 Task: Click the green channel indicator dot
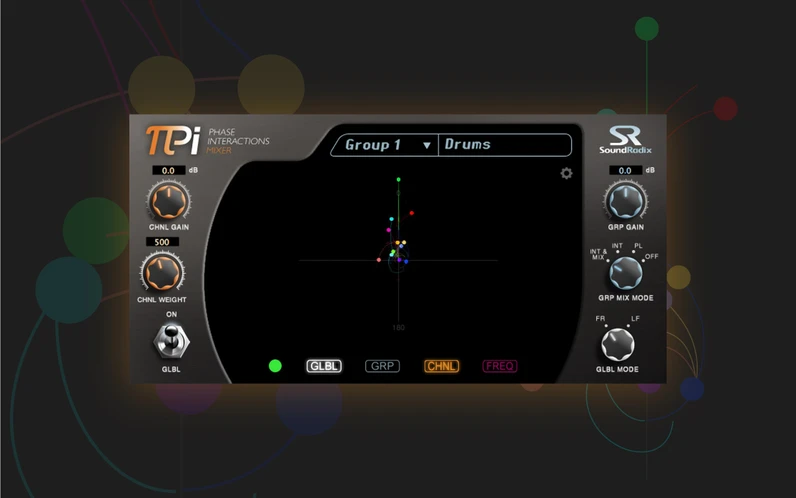point(275,366)
